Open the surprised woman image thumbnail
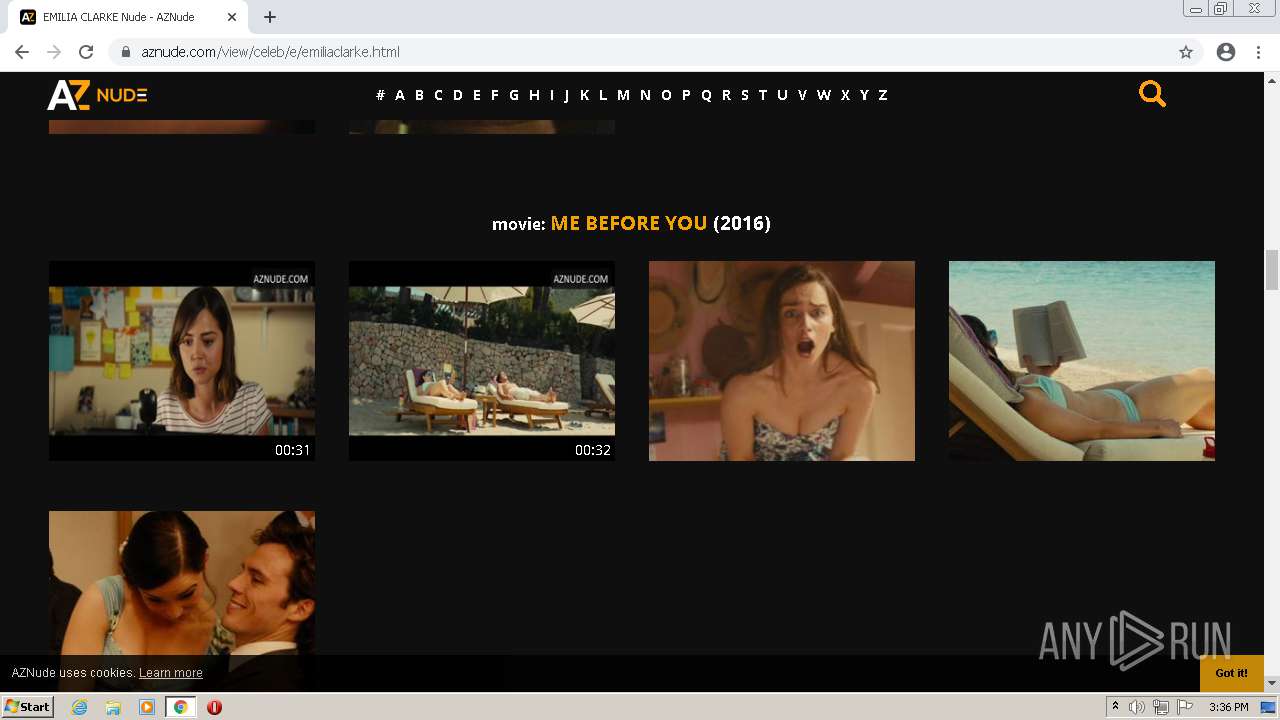Screen dimensions: 1280x720 [x=782, y=361]
